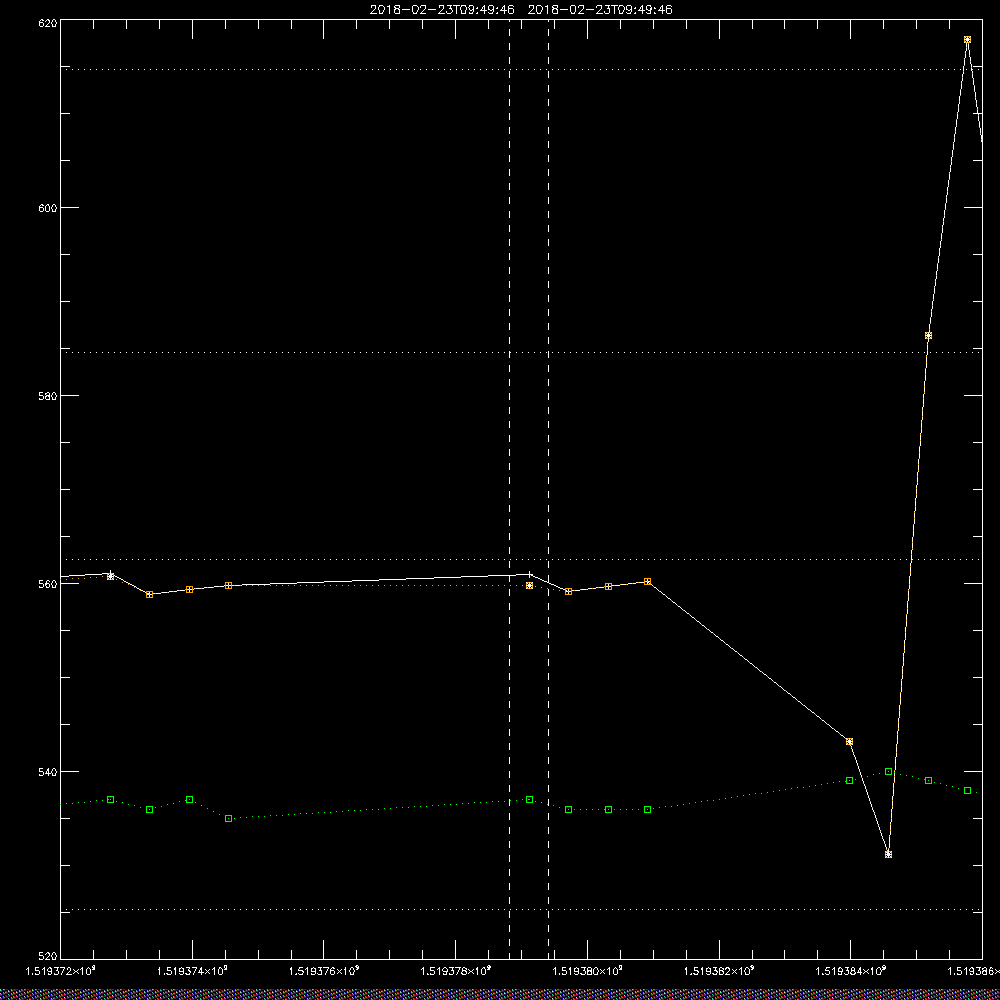Click the second timestamp in the plot title
Viewport: 1000px width, 1000px height.
[x=600, y=10]
